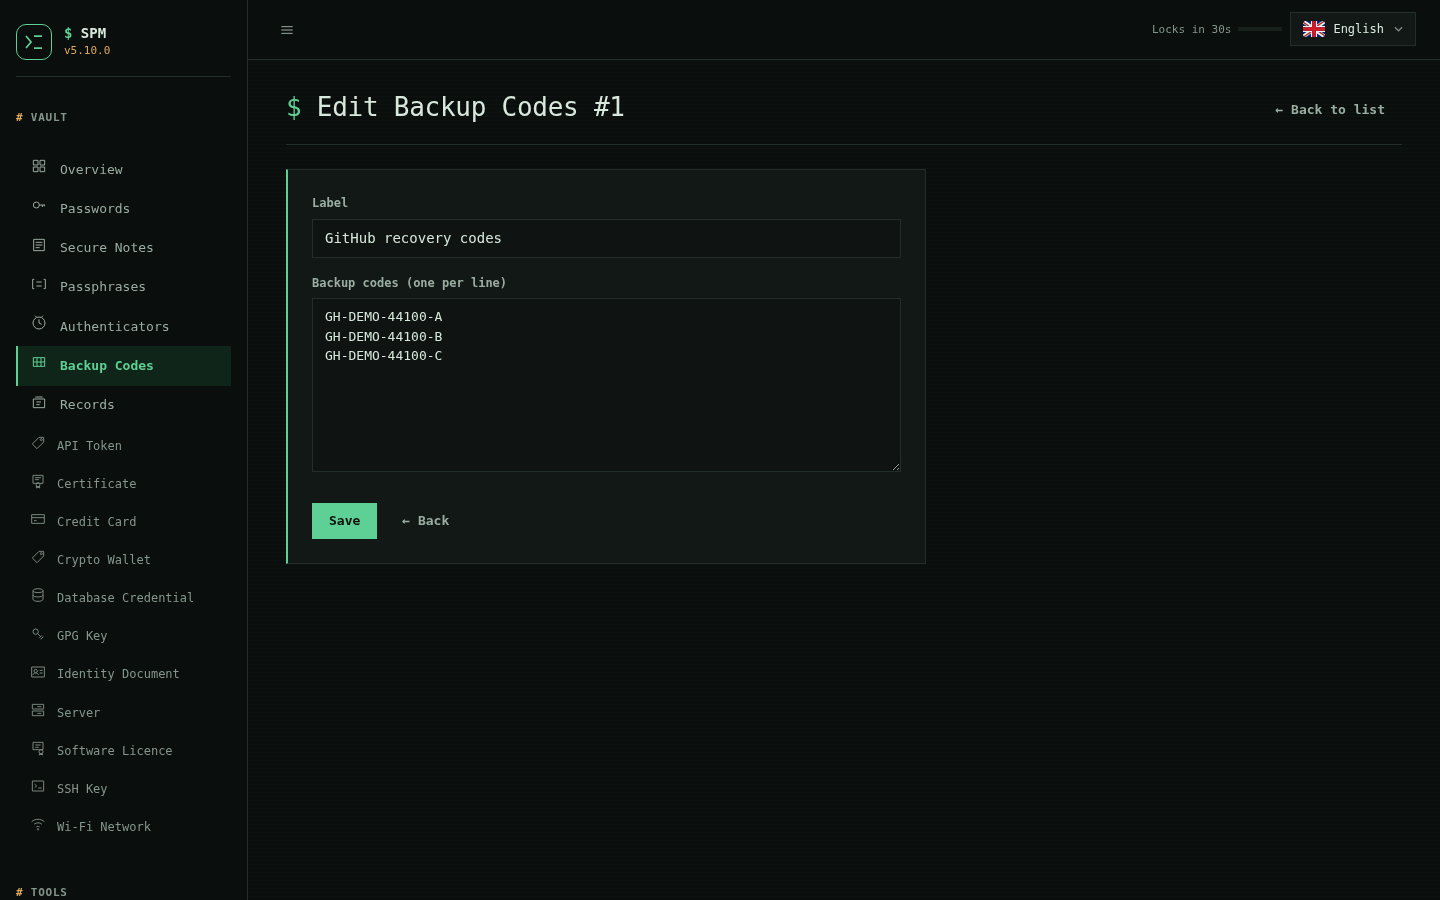Viewport: 1440px width, 900px height.
Task: Click the Passphrases bracket icon
Action: [x=39, y=284]
